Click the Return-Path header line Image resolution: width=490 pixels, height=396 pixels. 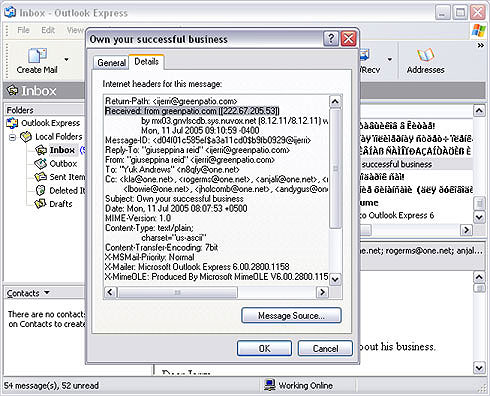(171, 101)
